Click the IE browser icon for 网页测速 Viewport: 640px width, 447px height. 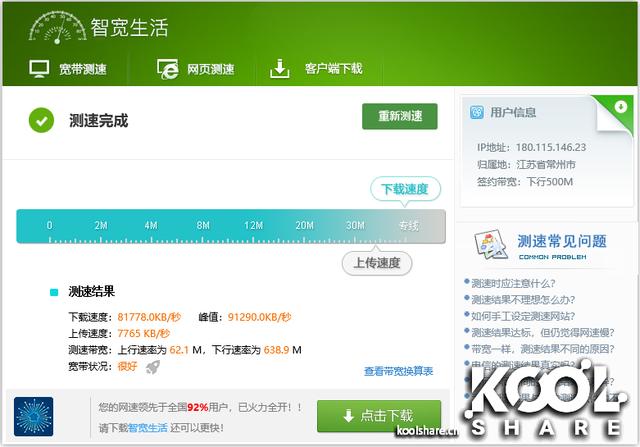[168, 69]
